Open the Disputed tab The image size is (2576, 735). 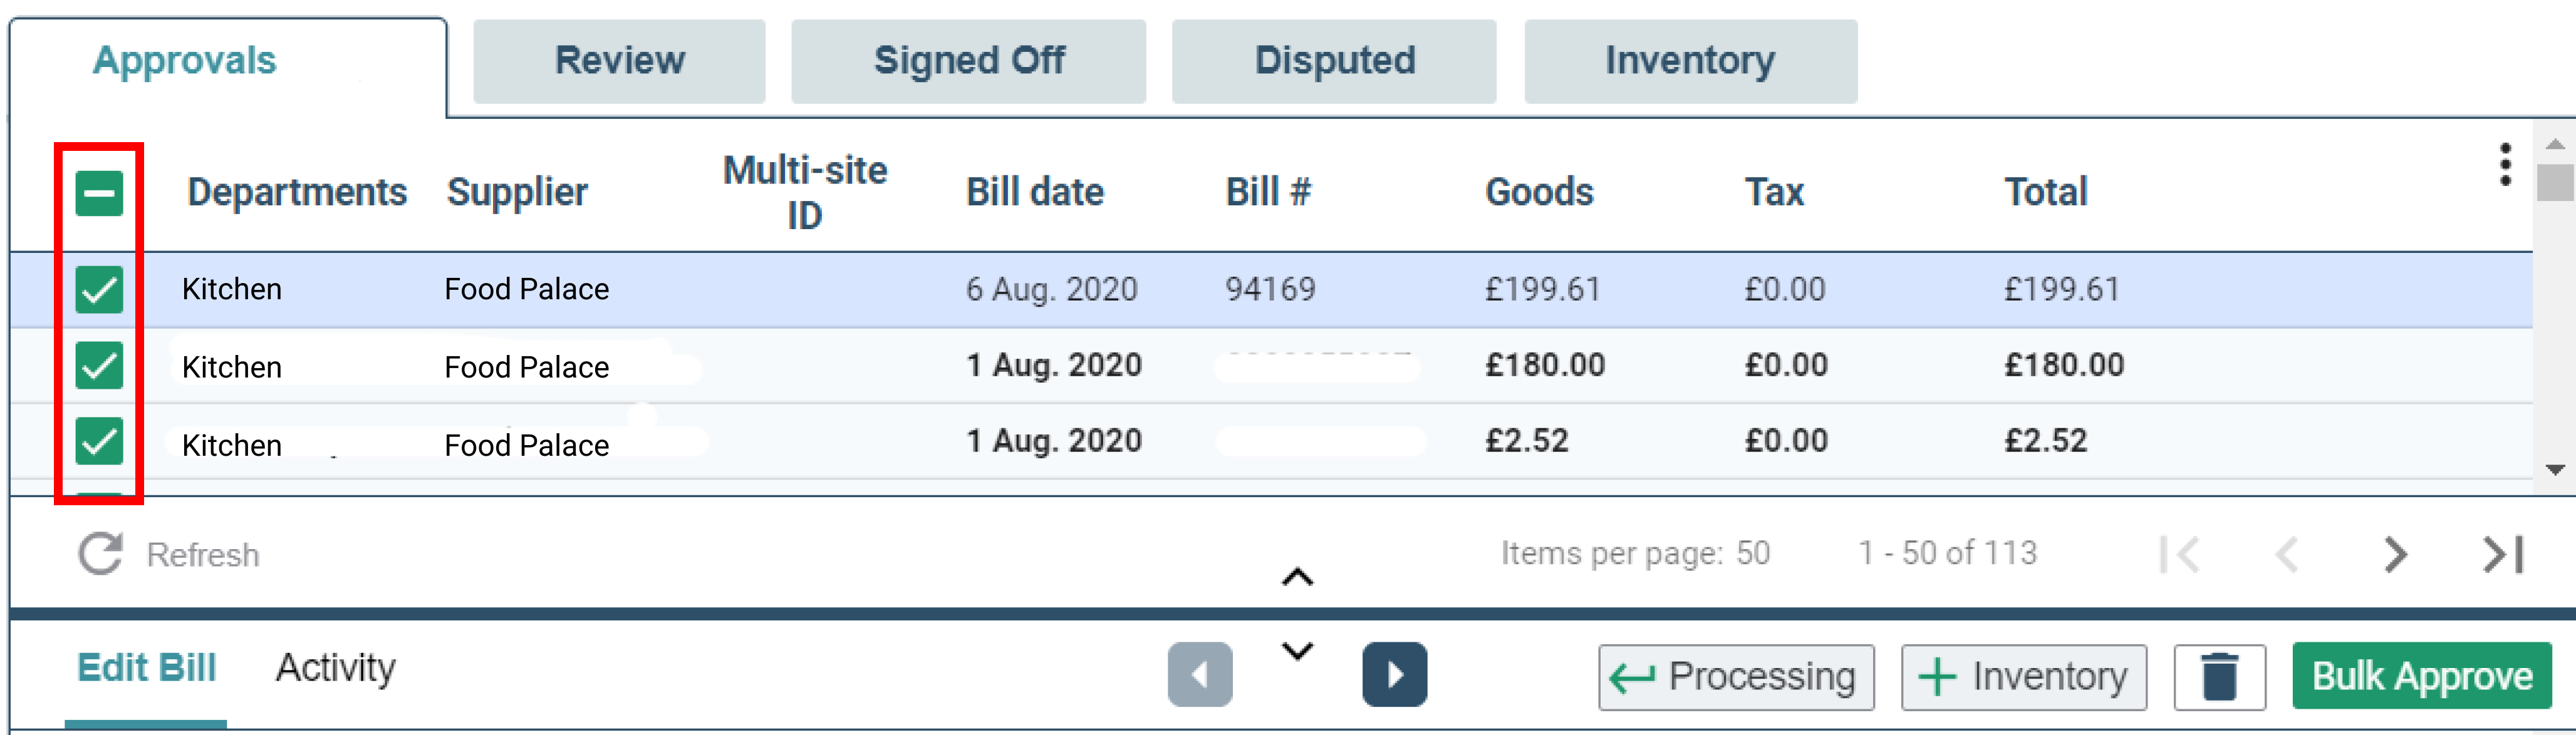(x=1334, y=61)
